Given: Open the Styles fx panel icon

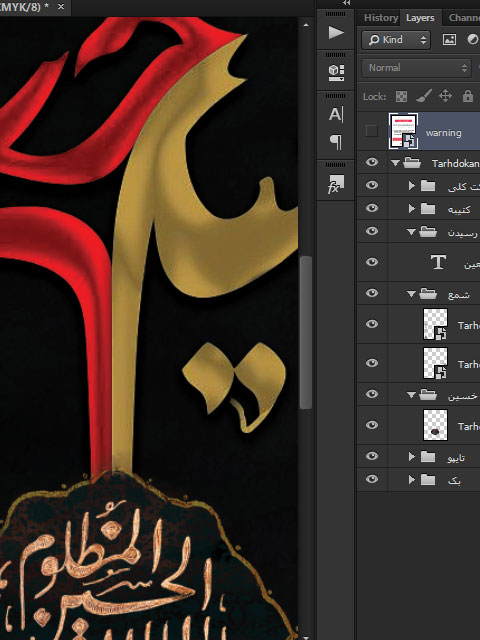Looking at the screenshot, I should [336, 184].
